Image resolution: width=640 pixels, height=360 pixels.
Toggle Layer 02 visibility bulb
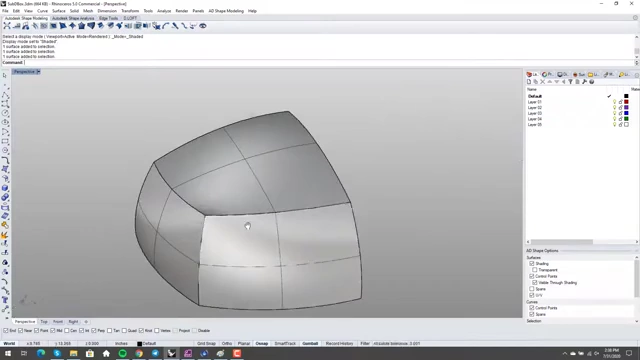click(x=614, y=107)
